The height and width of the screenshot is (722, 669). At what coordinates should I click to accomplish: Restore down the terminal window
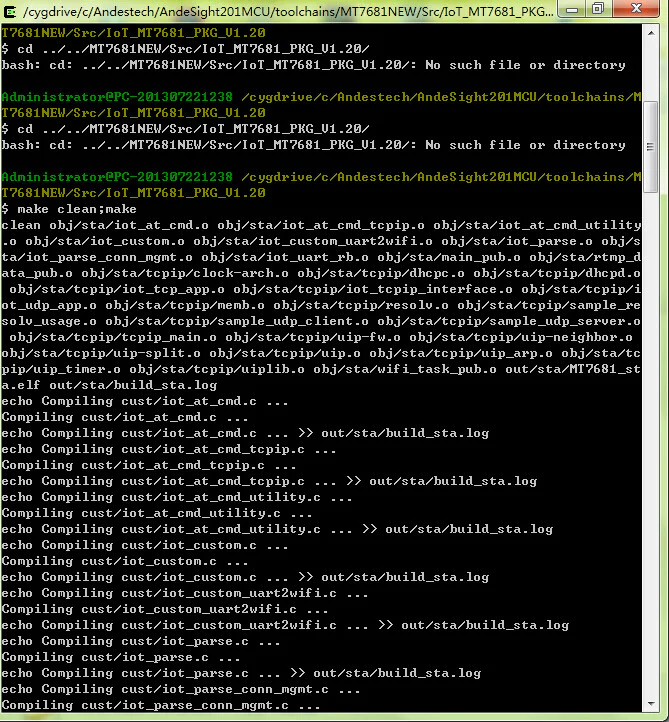point(598,9)
